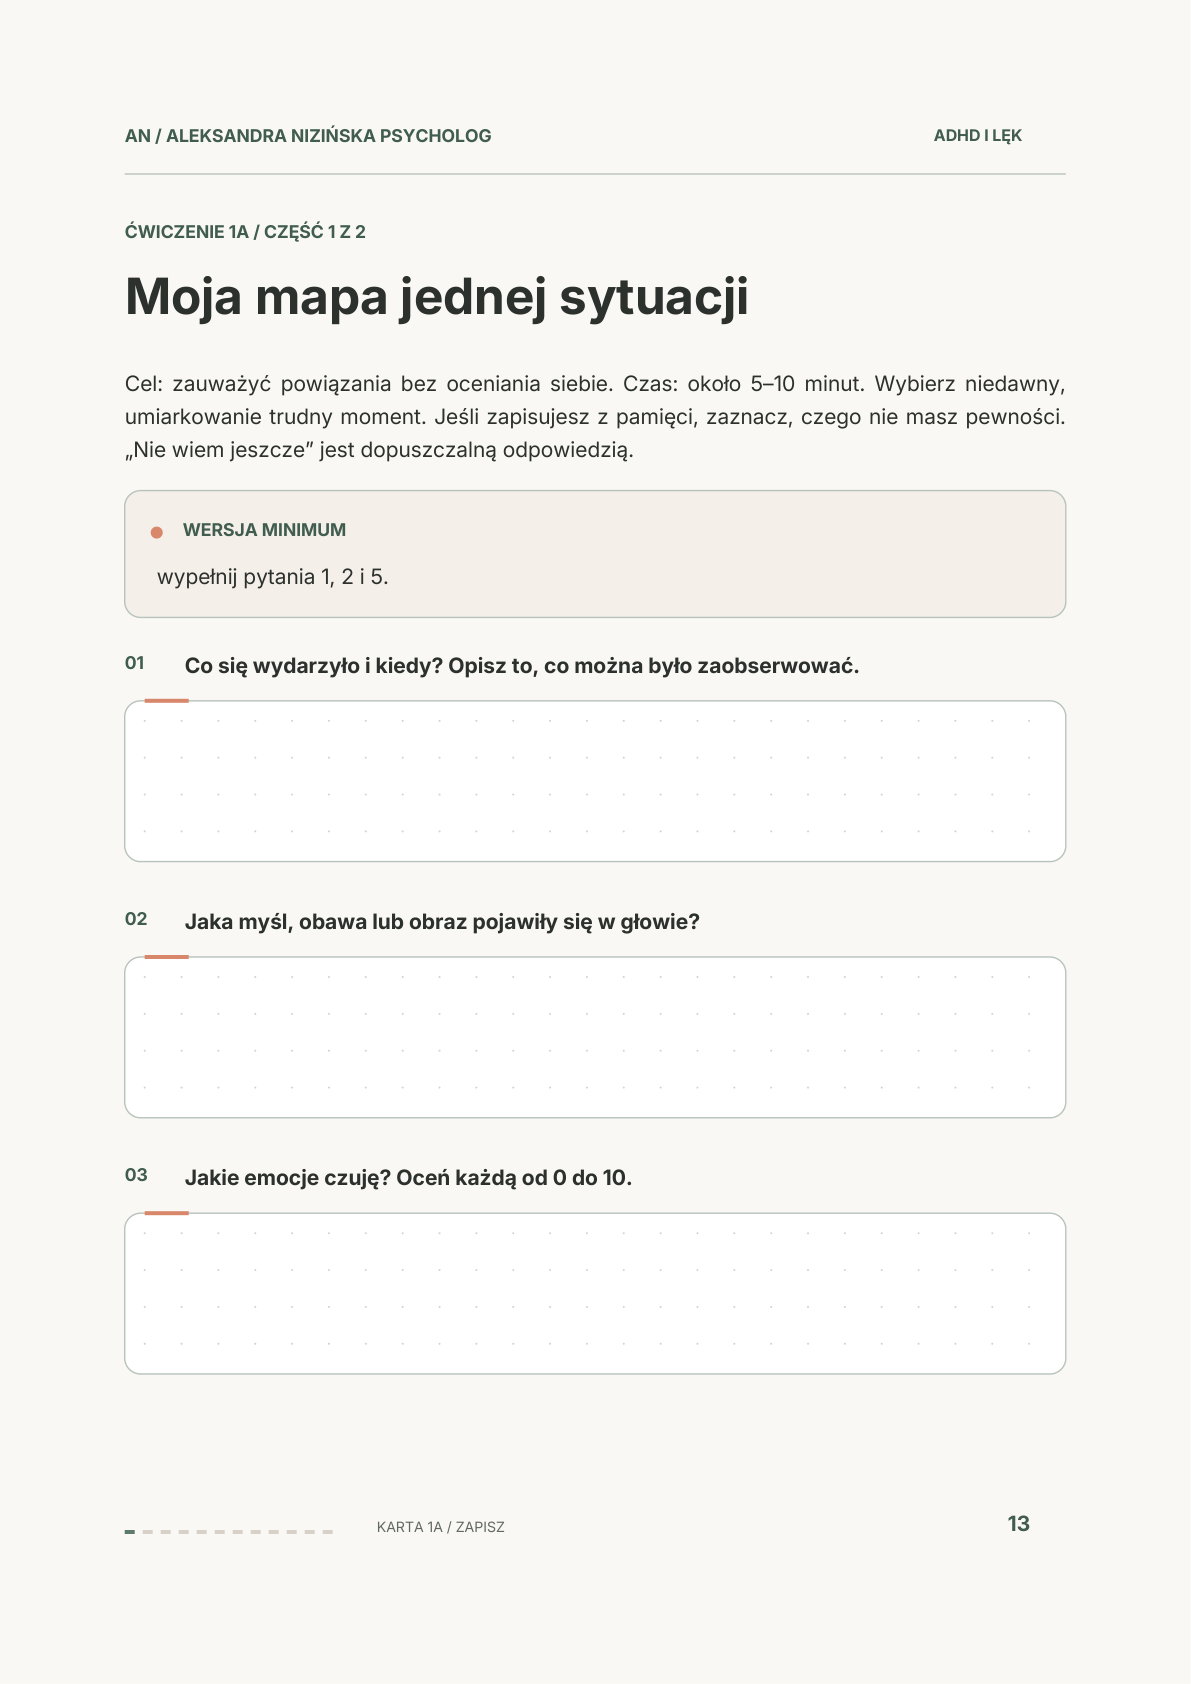Click the question number "03"
The image size is (1191, 1684).
pyautogui.click(x=136, y=1175)
